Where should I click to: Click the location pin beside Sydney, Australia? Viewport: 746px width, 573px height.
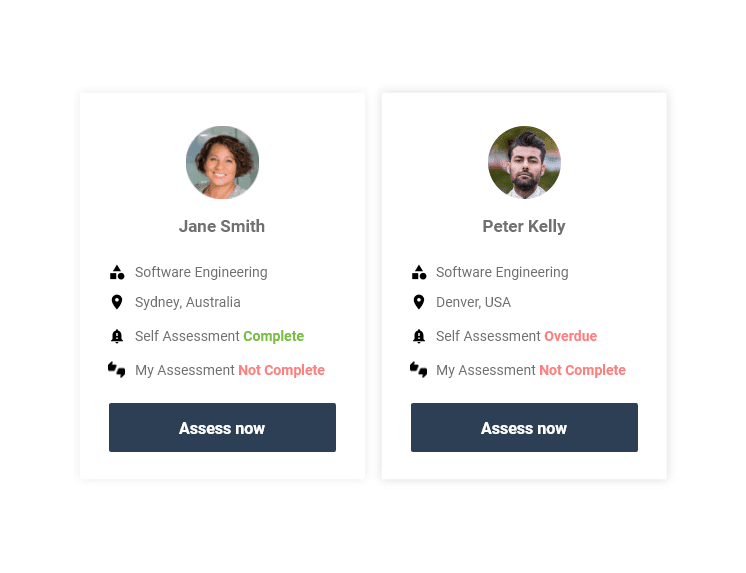click(117, 302)
